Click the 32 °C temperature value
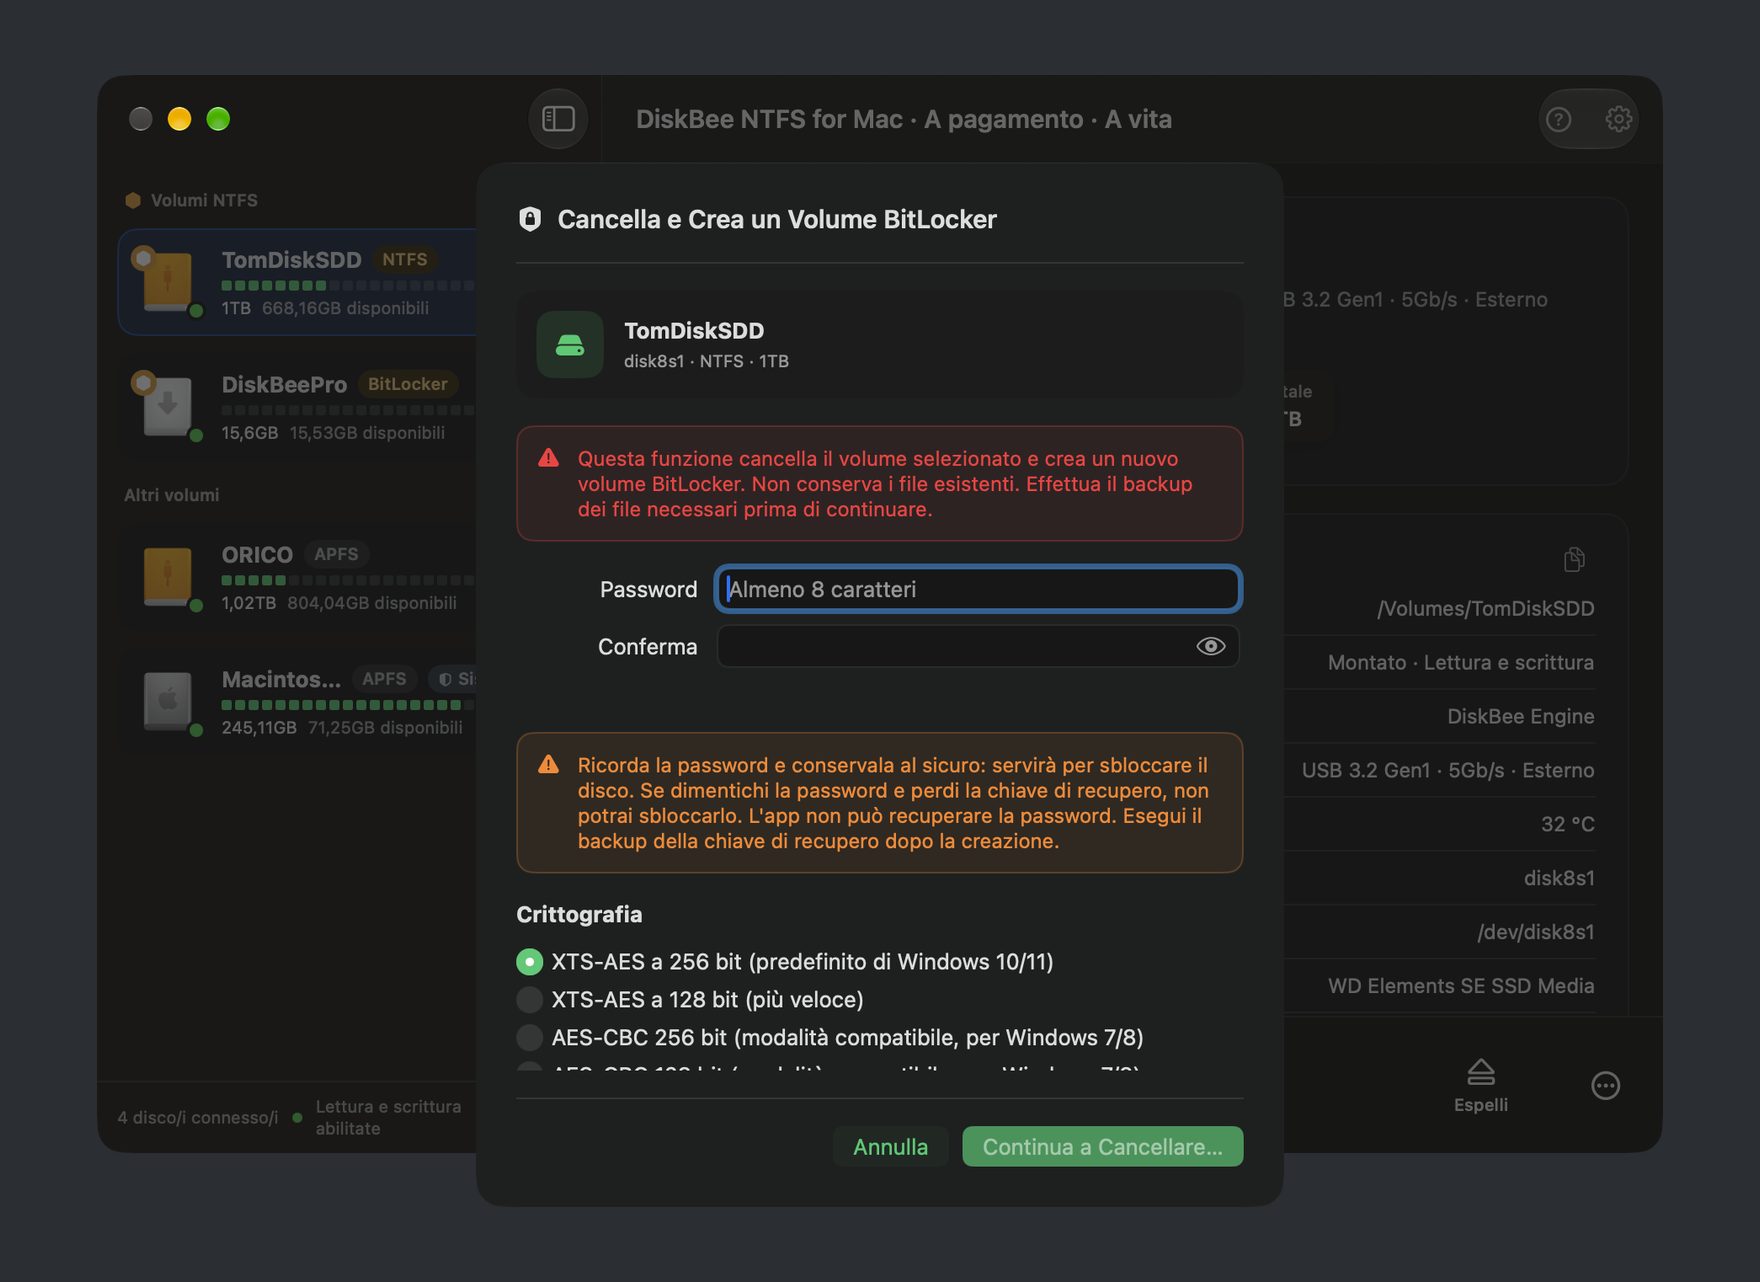This screenshot has height=1282, width=1760. click(1567, 824)
